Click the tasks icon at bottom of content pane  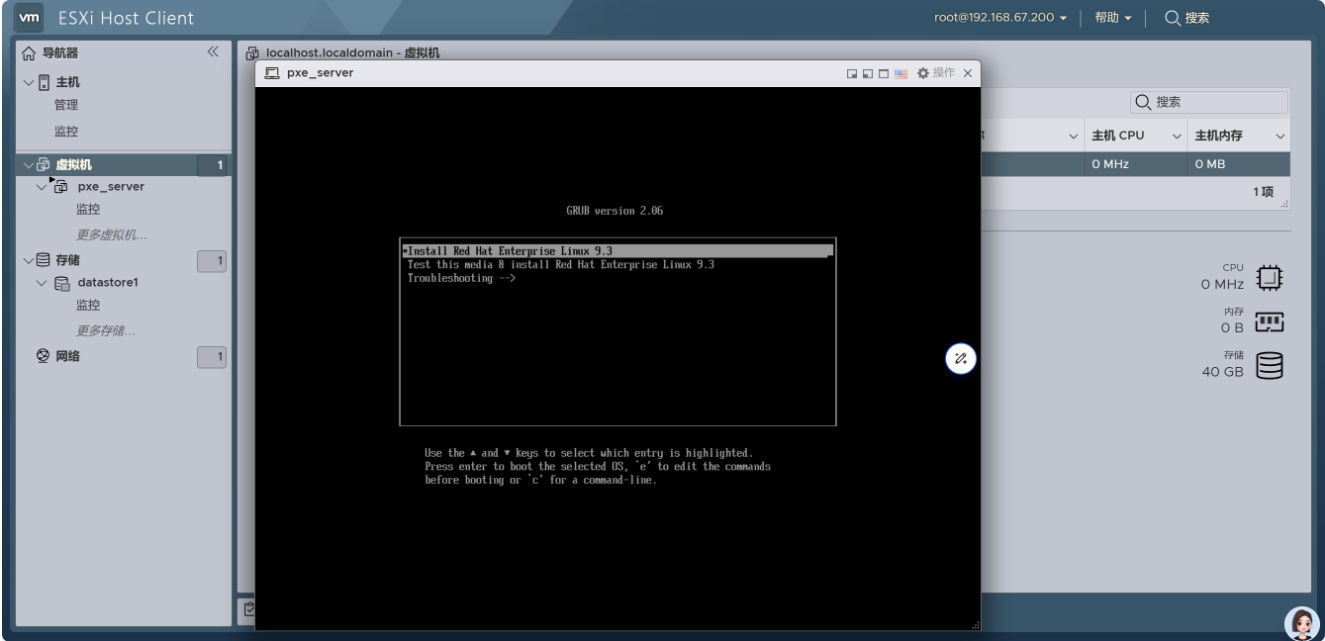249,607
